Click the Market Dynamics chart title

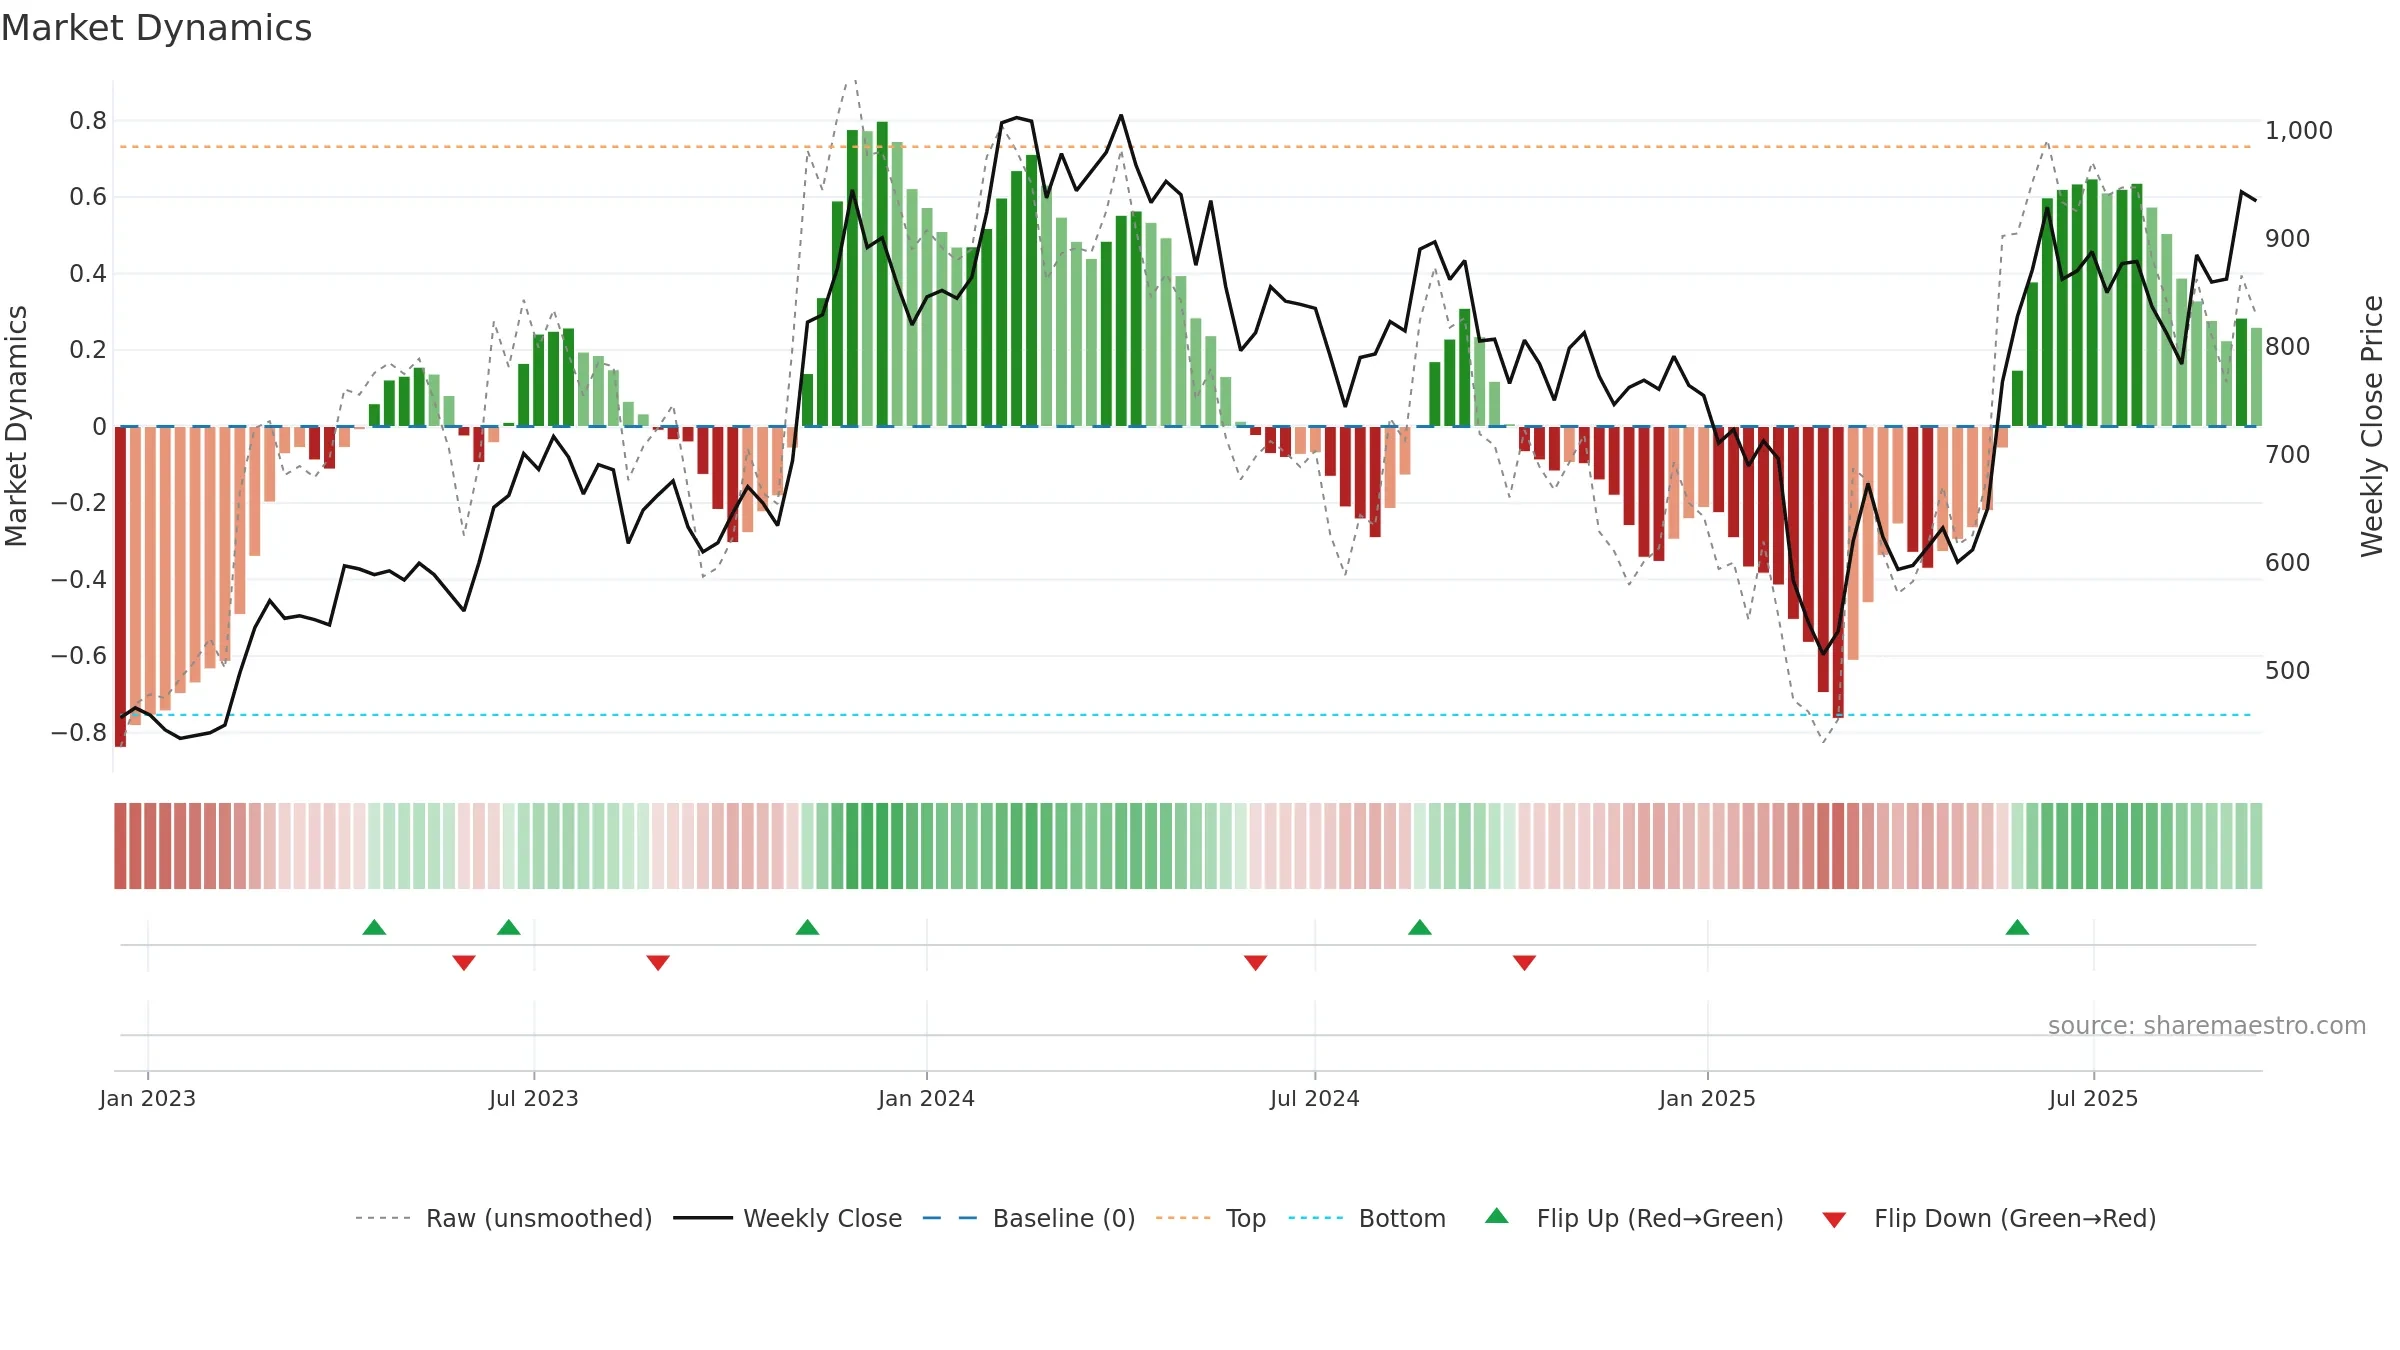point(157,28)
